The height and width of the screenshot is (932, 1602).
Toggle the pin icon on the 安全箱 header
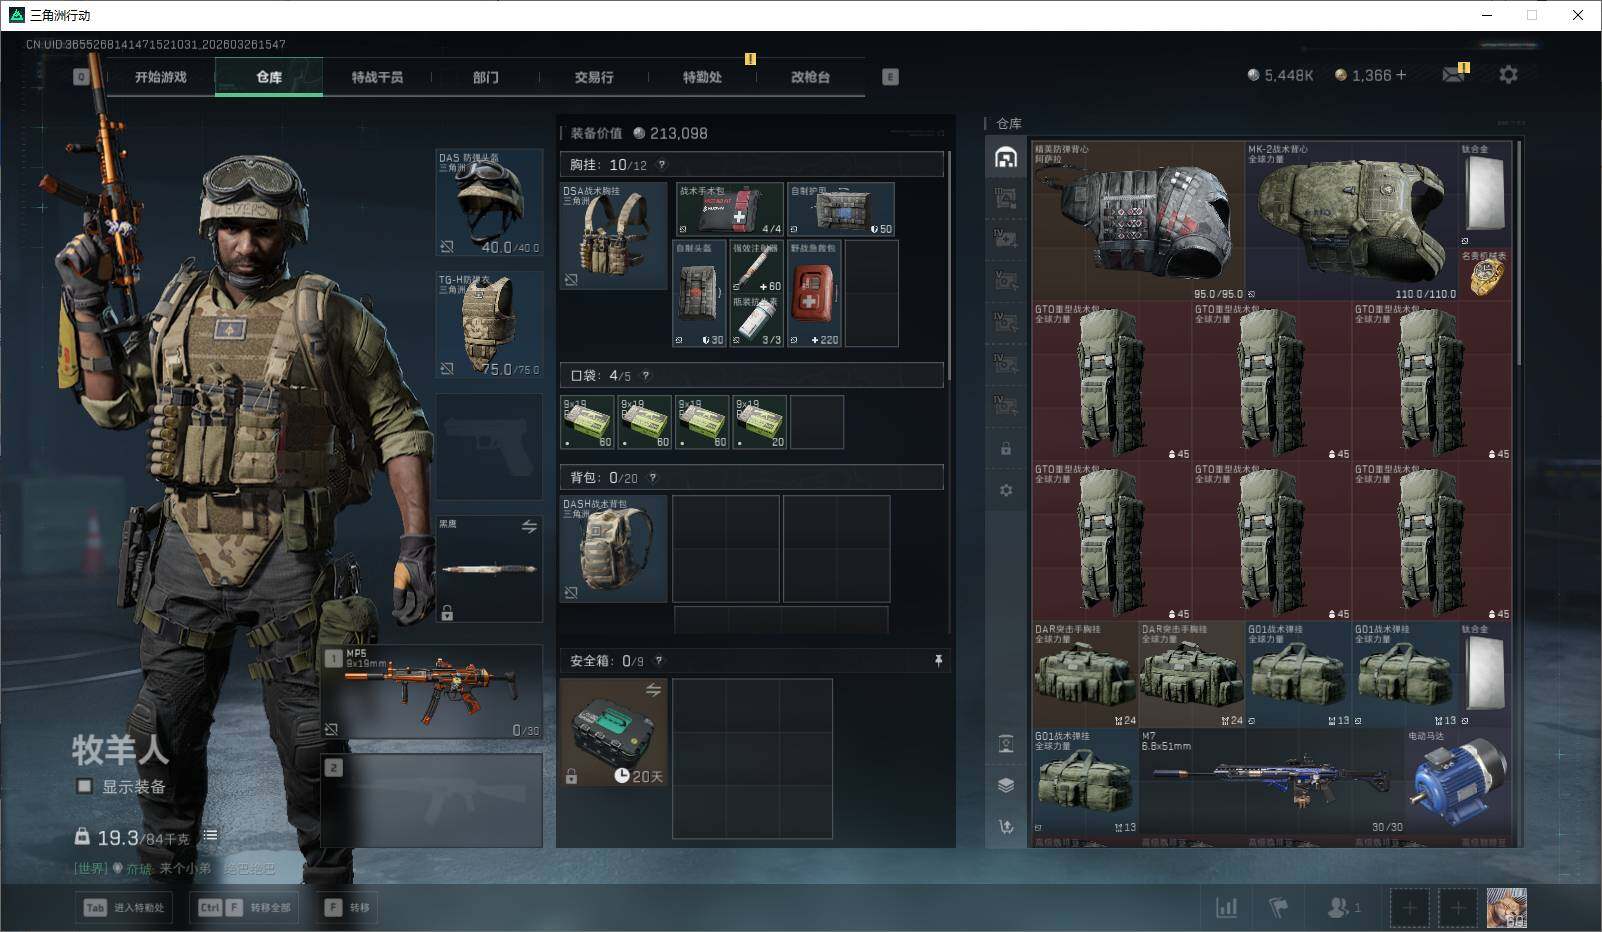click(938, 661)
